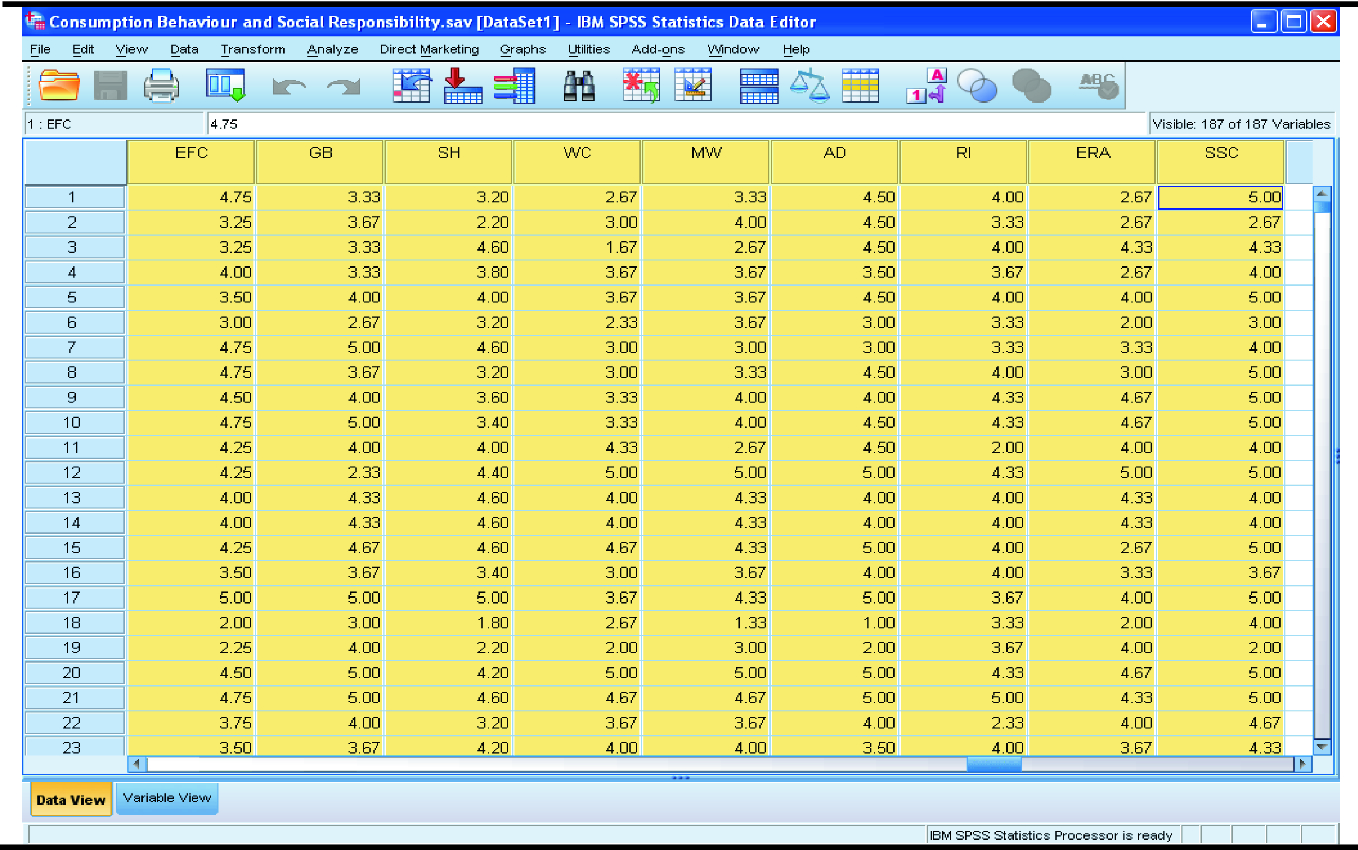This screenshot has width=1358, height=850.
Task: Click the Use Variable Sets circles icon
Action: [977, 87]
